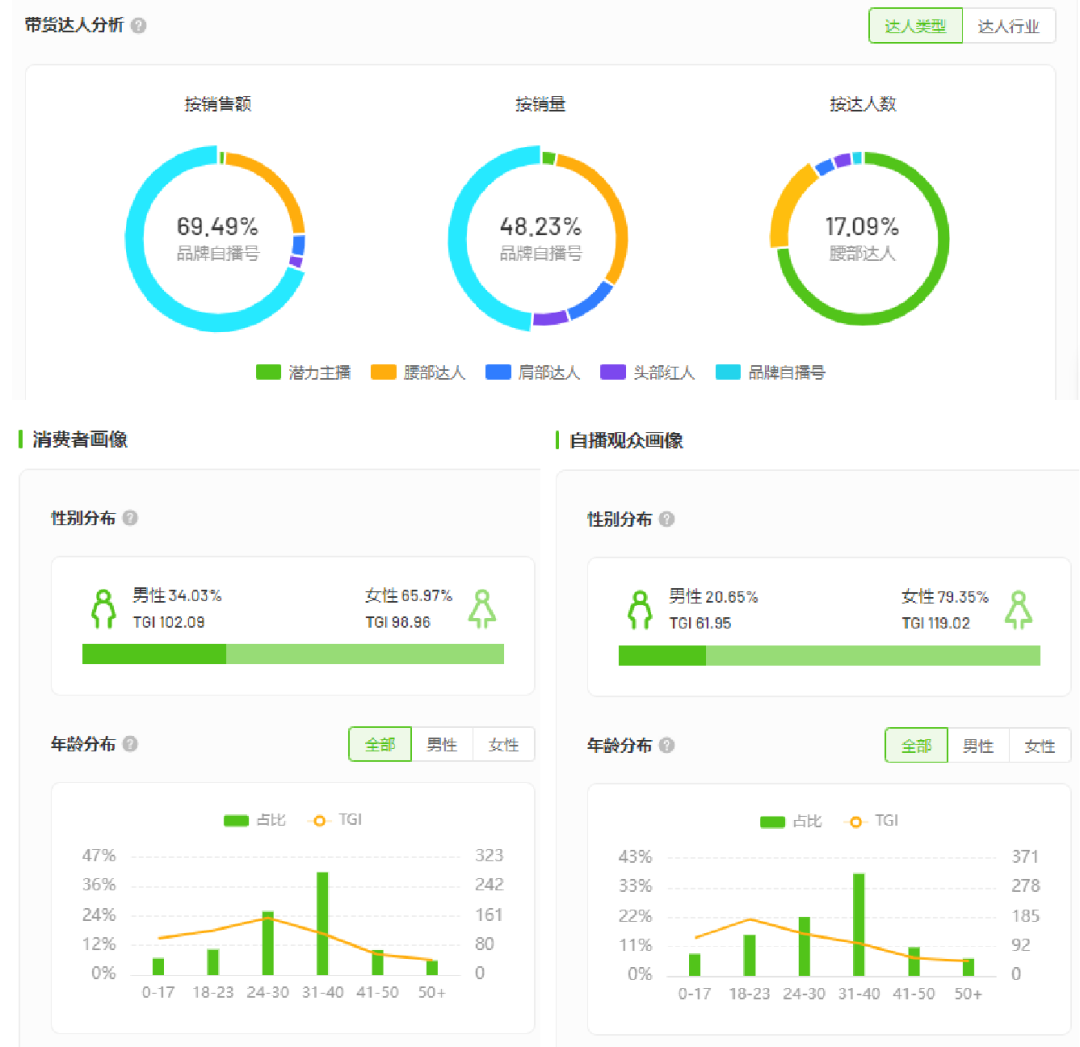Toggle TGI legend in 自播观众画像 age chart

click(872, 821)
